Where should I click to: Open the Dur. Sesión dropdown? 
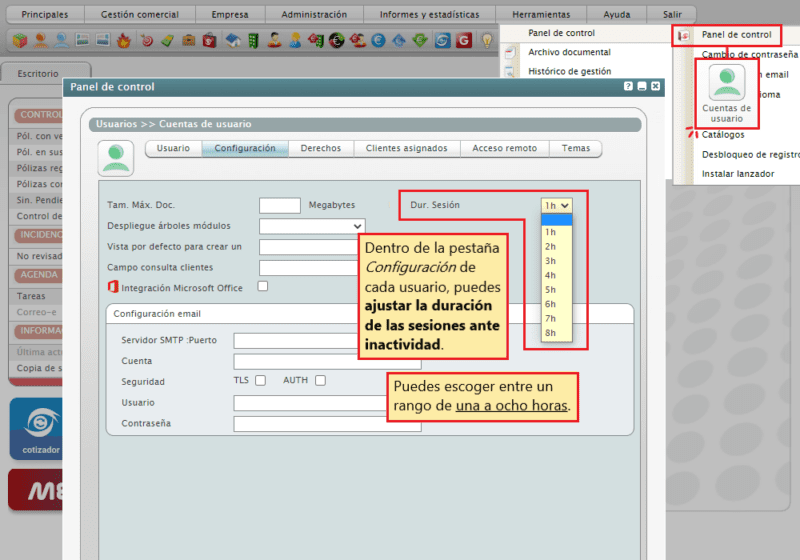click(x=556, y=205)
